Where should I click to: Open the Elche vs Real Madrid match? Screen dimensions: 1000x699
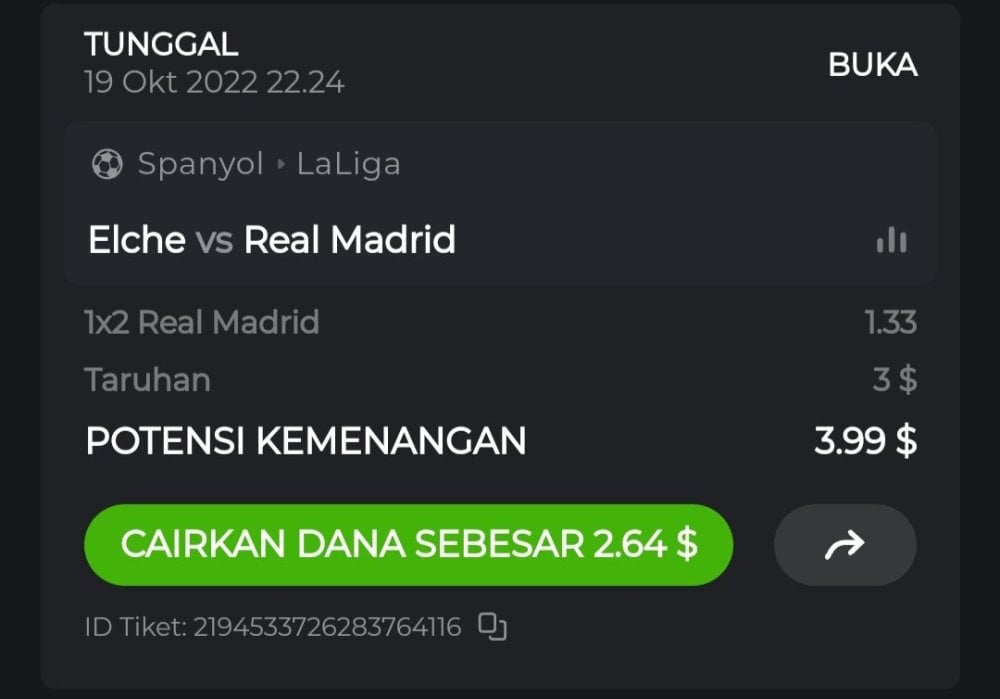(x=272, y=240)
